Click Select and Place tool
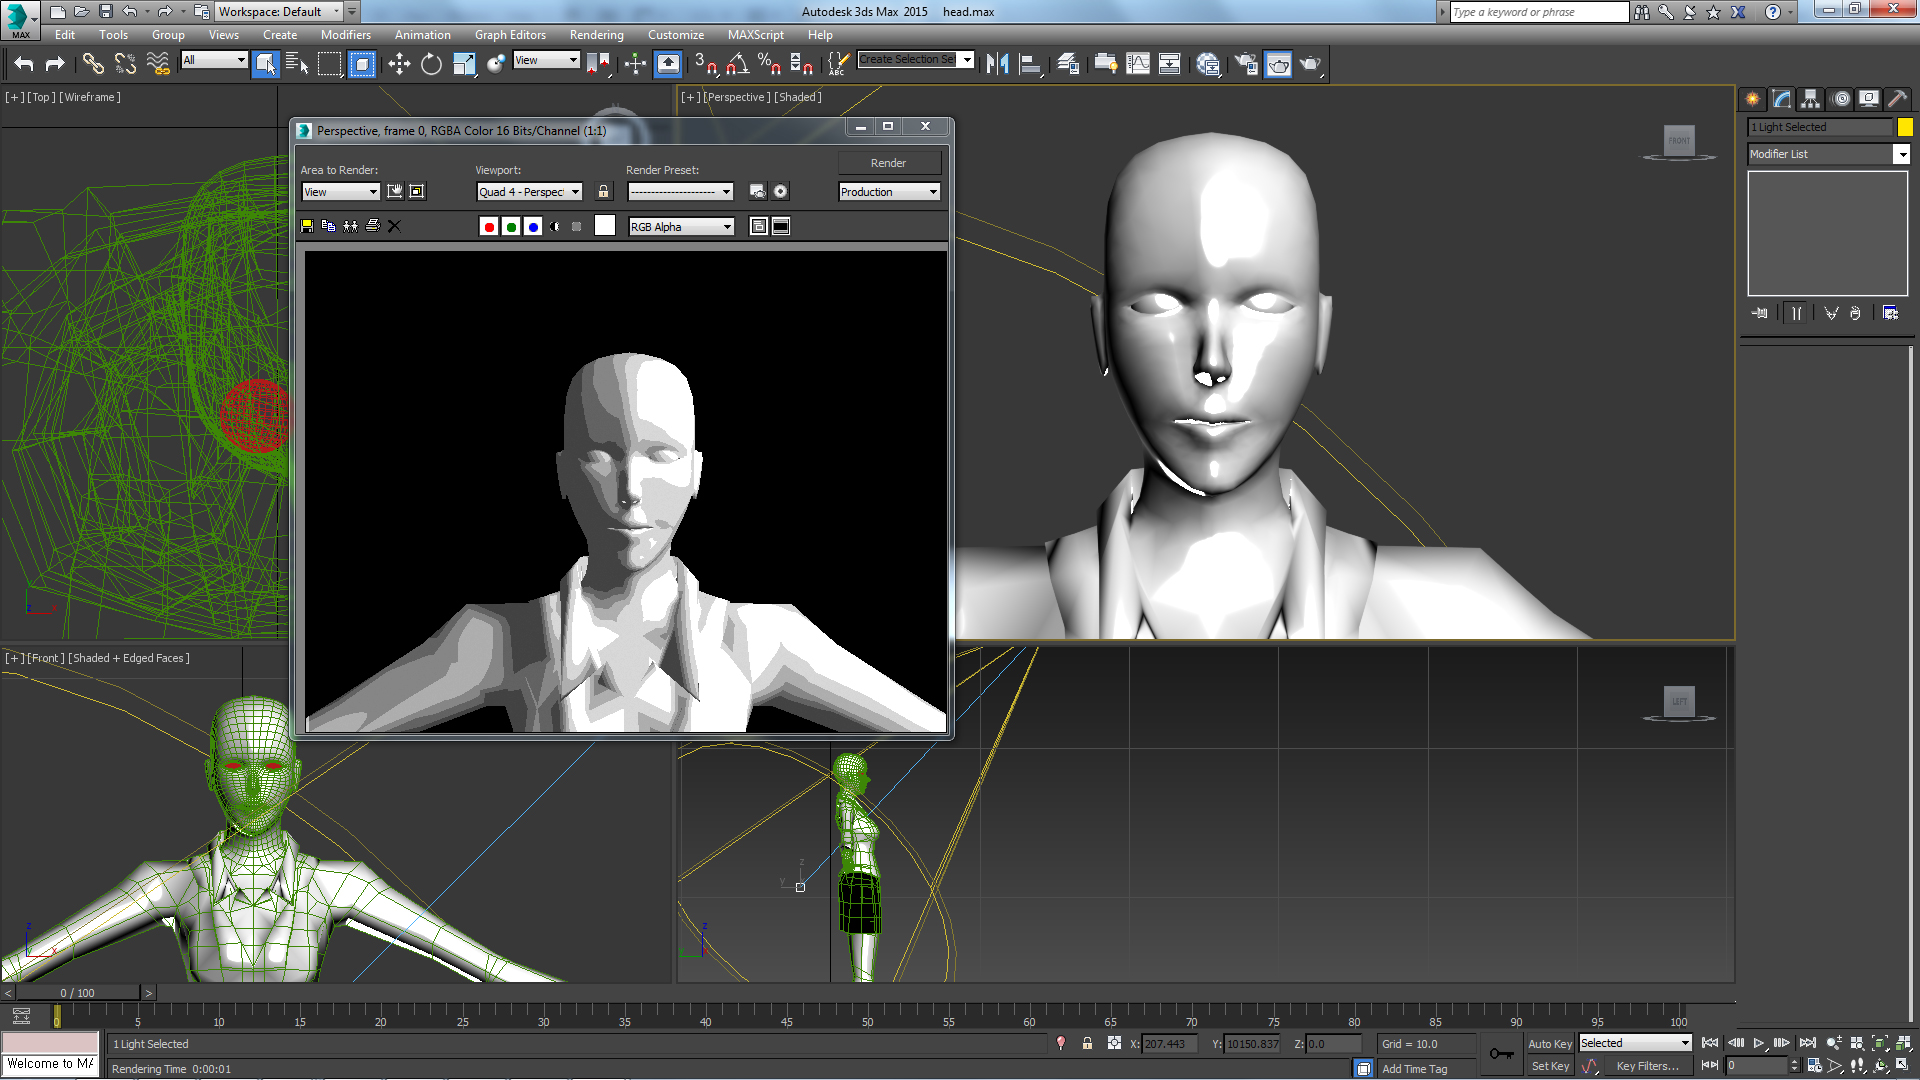1920x1080 pixels. [x=496, y=64]
